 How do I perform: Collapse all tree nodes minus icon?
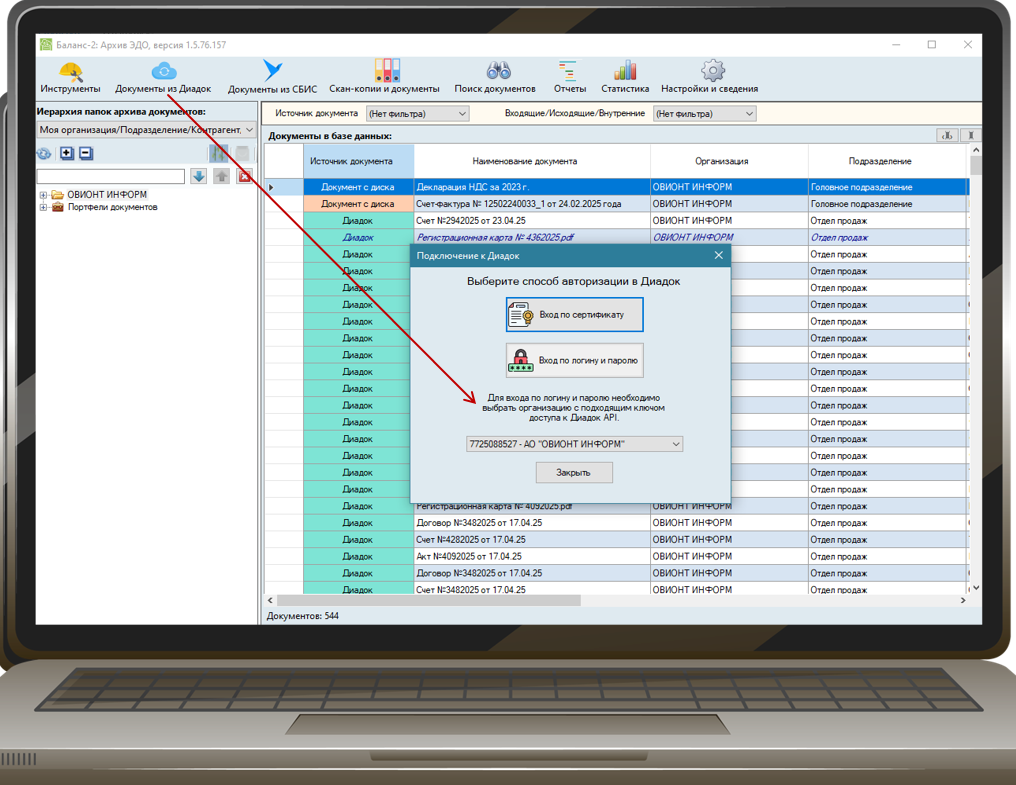[x=86, y=154]
